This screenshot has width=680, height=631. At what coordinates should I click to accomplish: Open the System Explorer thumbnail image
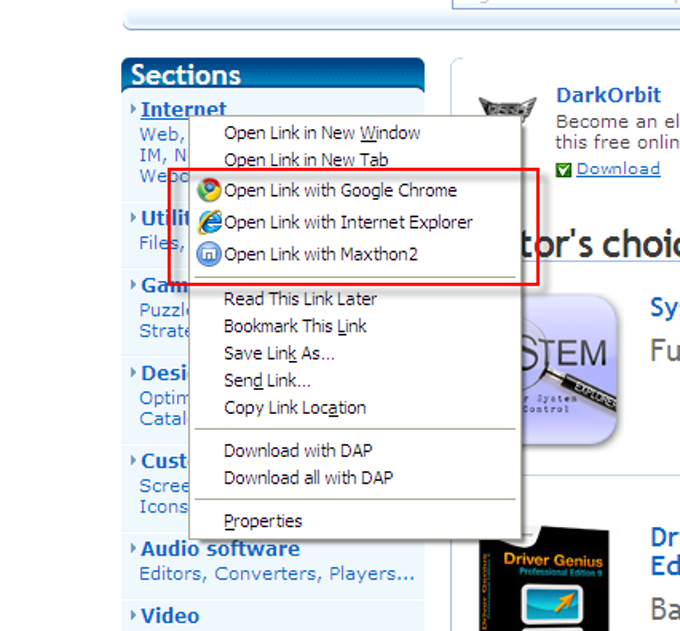click(x=569, y=370)
